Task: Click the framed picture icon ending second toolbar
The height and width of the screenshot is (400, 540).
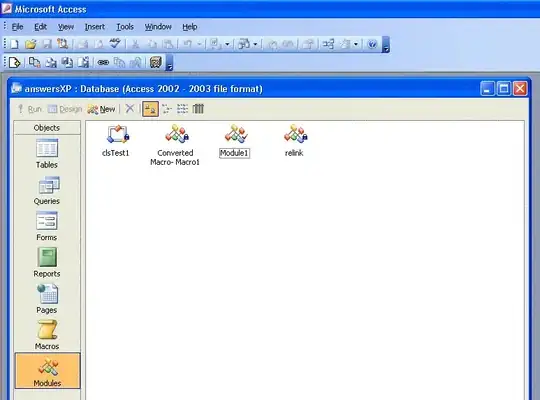Action: 156,62
